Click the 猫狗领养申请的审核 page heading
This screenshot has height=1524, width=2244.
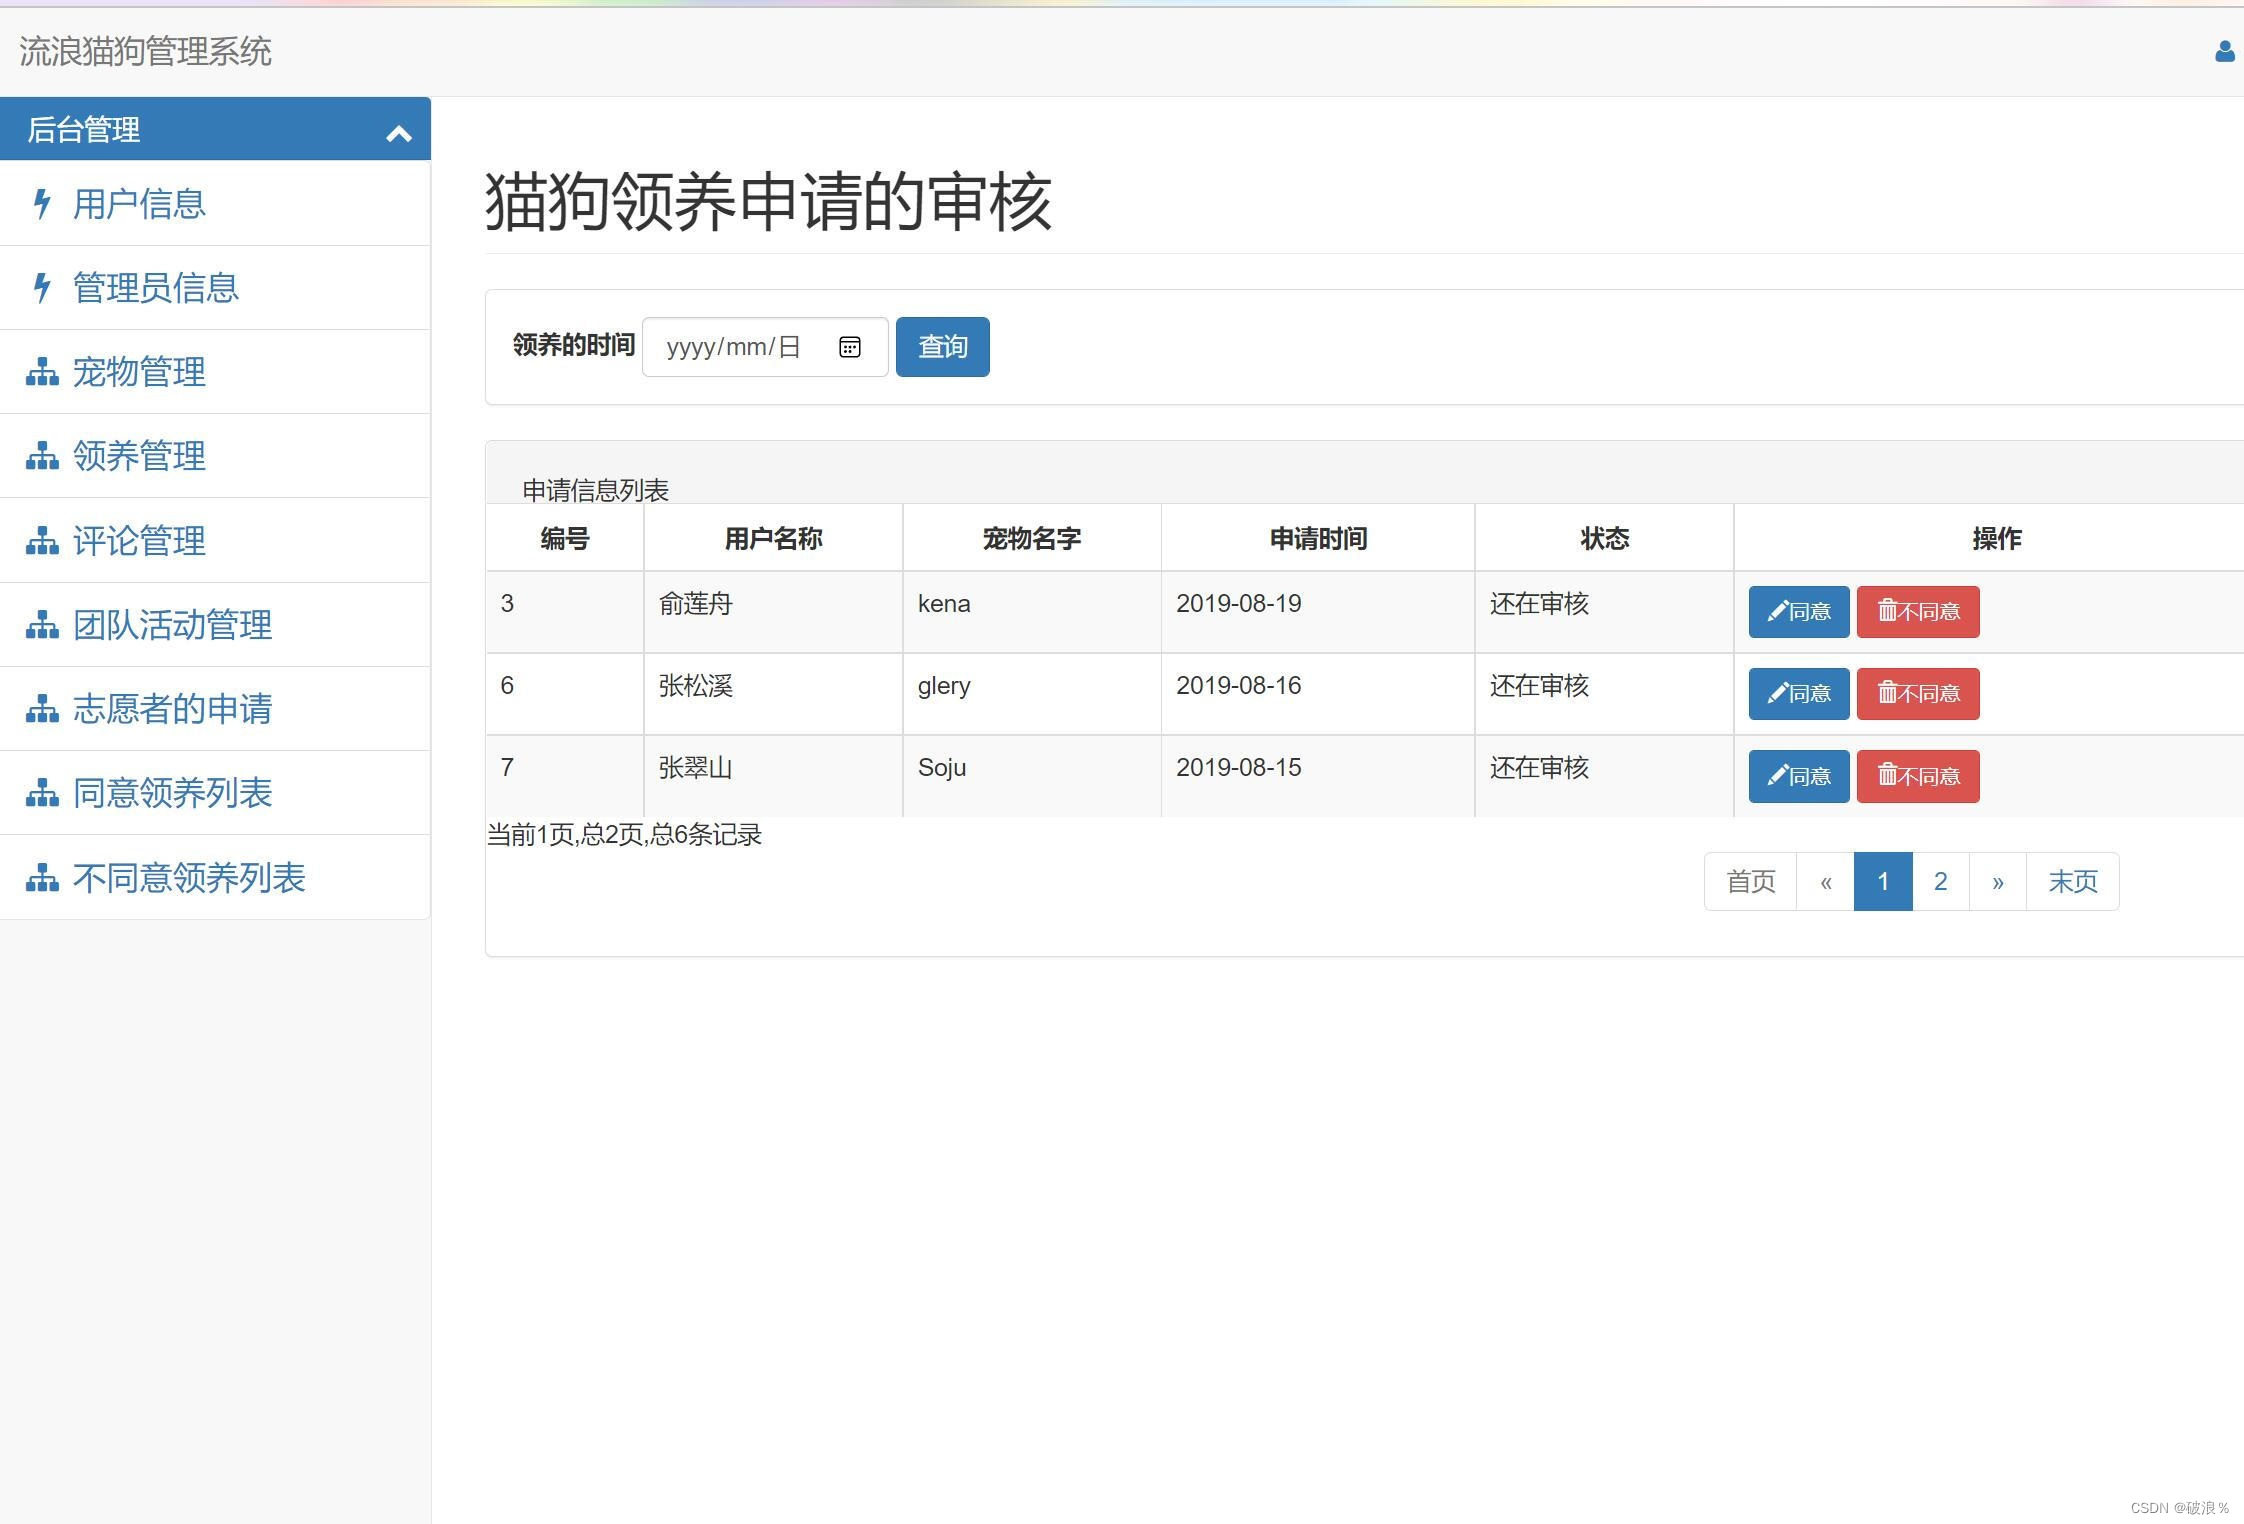pyautogui.click(x=768, y=202)
